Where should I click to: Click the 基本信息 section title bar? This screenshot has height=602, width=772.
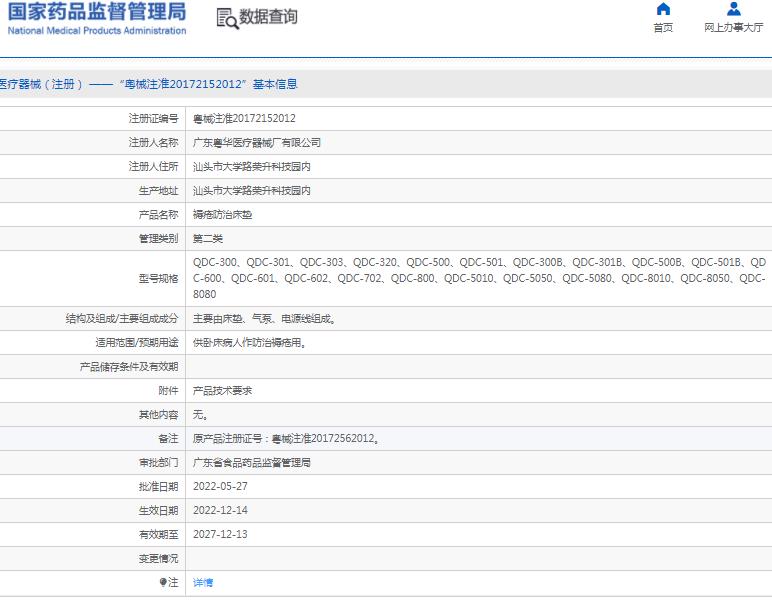150,85
